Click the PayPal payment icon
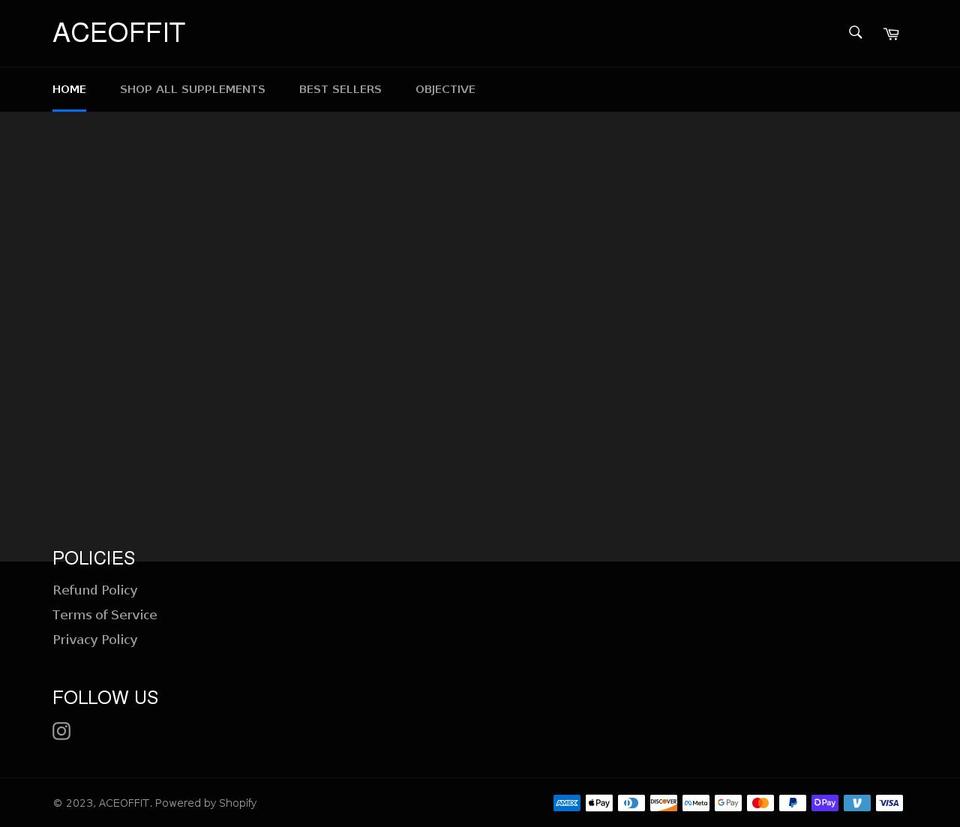This screenshot has height=827, width=960. pos(793,803)
